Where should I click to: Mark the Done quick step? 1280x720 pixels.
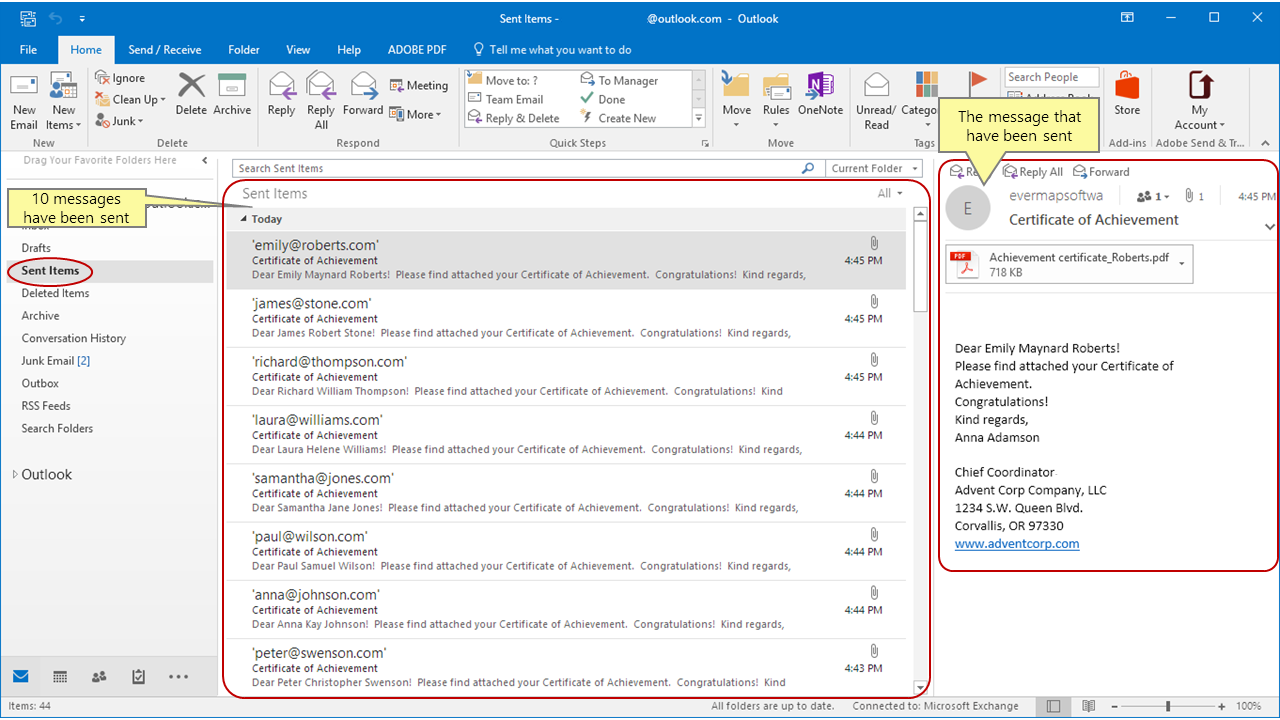point(608,99)
